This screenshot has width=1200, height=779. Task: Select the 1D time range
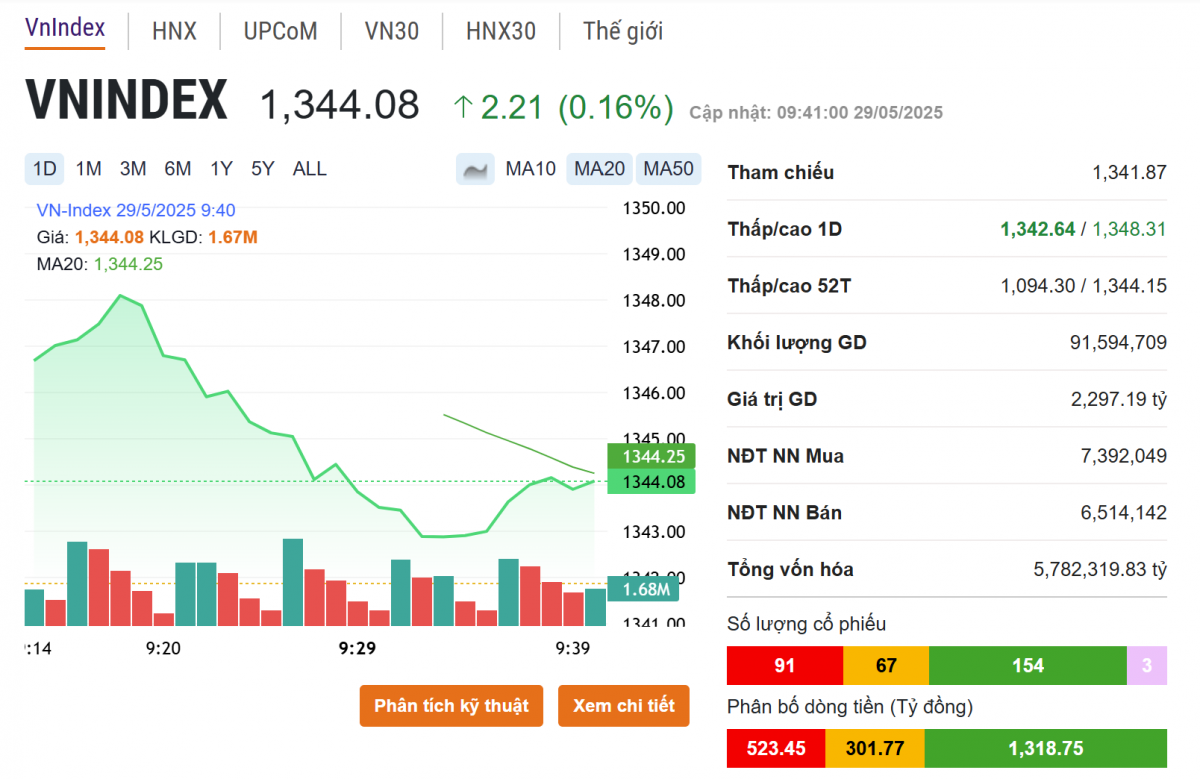pyautogui.click(x=45, y=169)
